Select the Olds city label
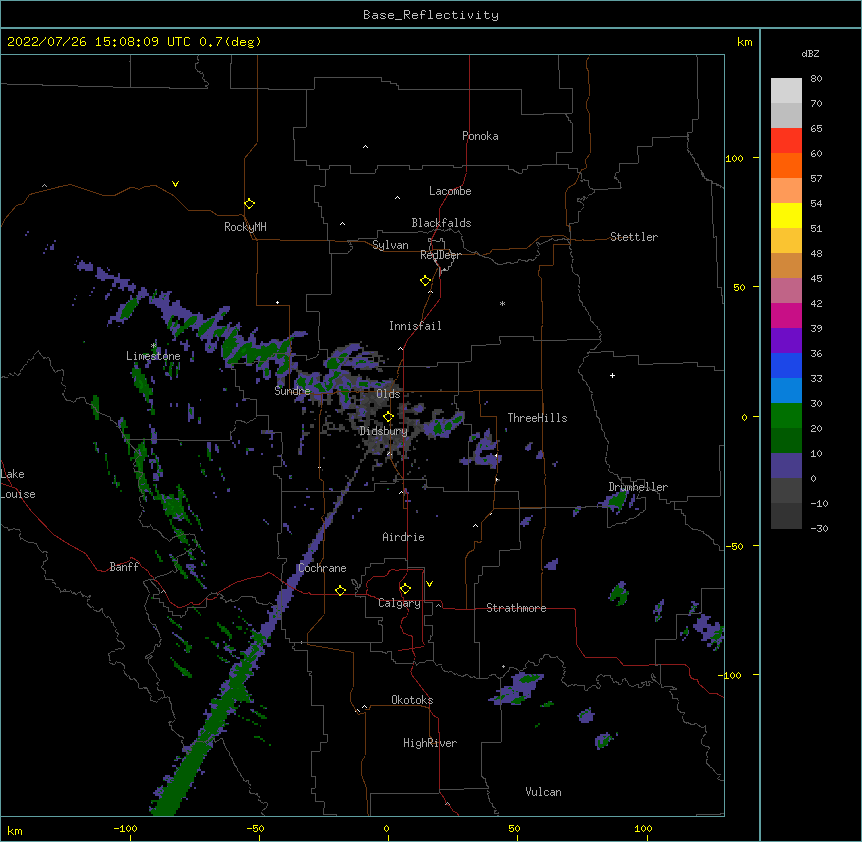Screen dimensions: 862x842 click(388, 394)
